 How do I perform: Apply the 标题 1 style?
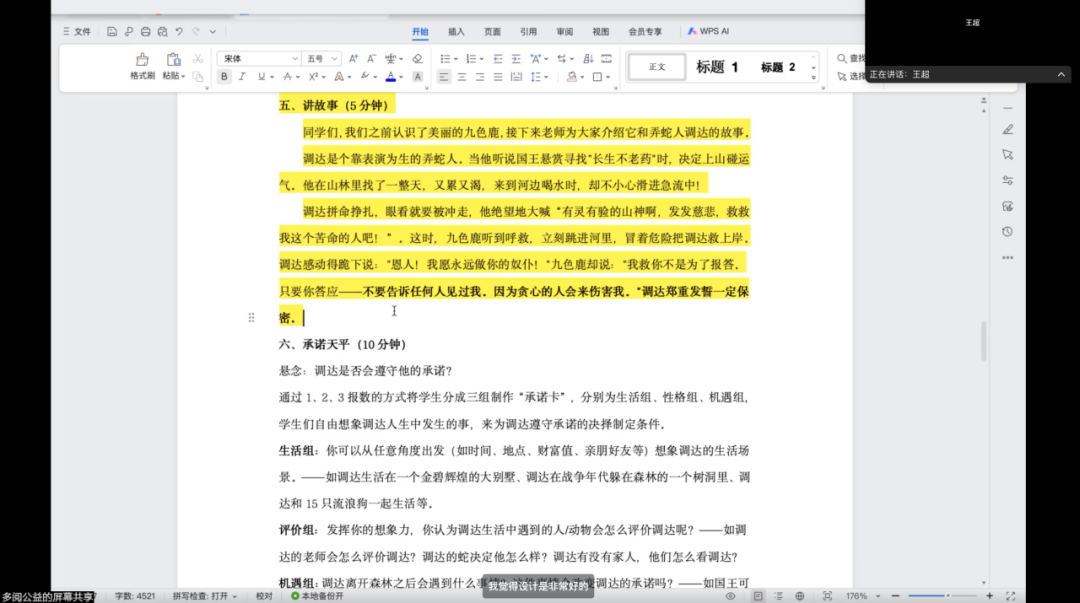(717, 67)
